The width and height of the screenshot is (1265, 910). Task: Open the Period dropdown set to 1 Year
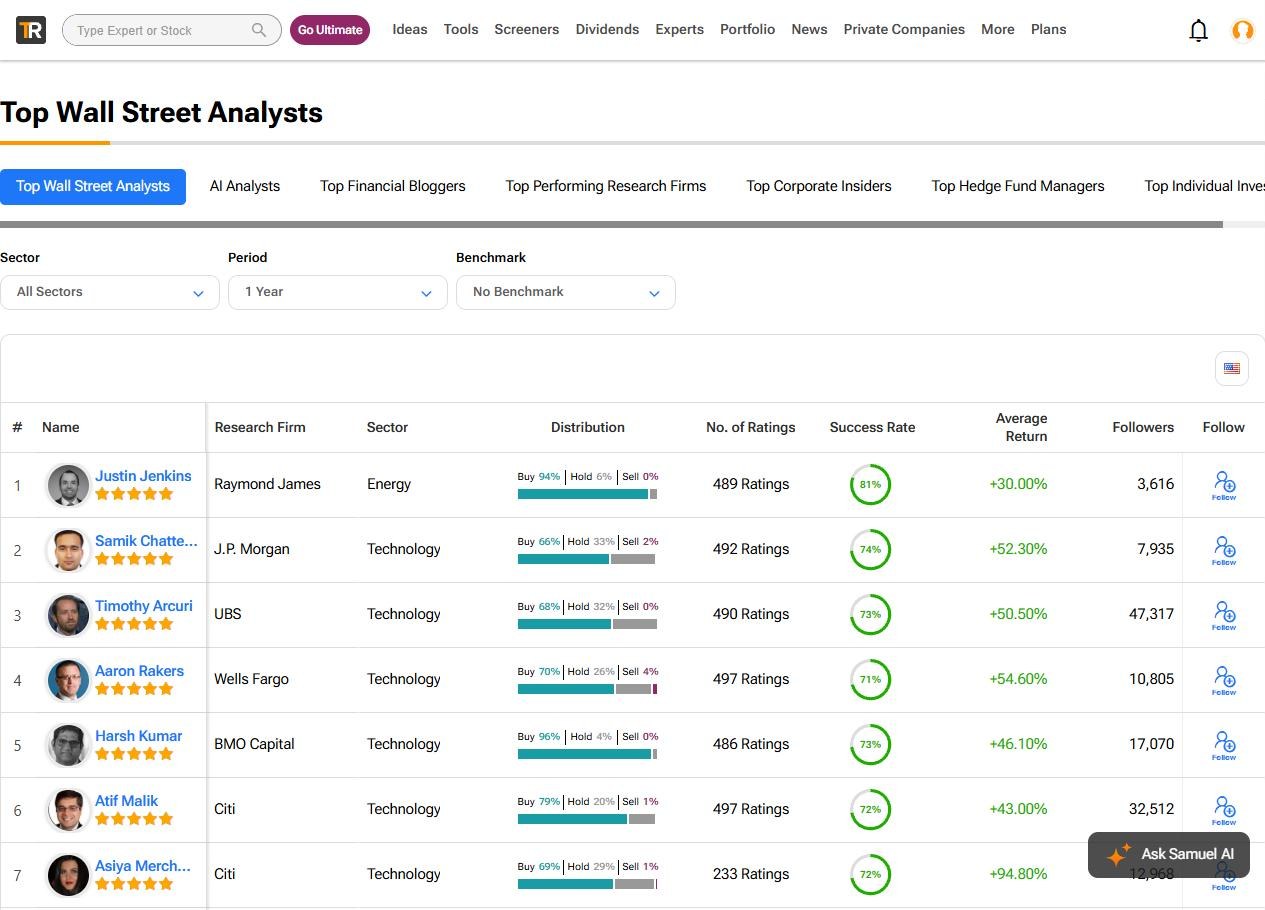[x=338, y=292]
